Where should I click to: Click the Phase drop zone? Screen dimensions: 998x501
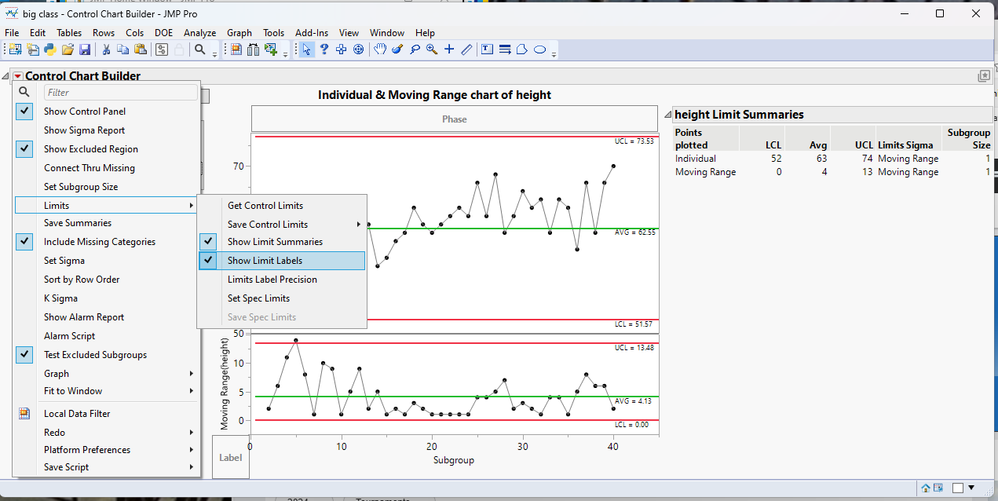[454, 119]
